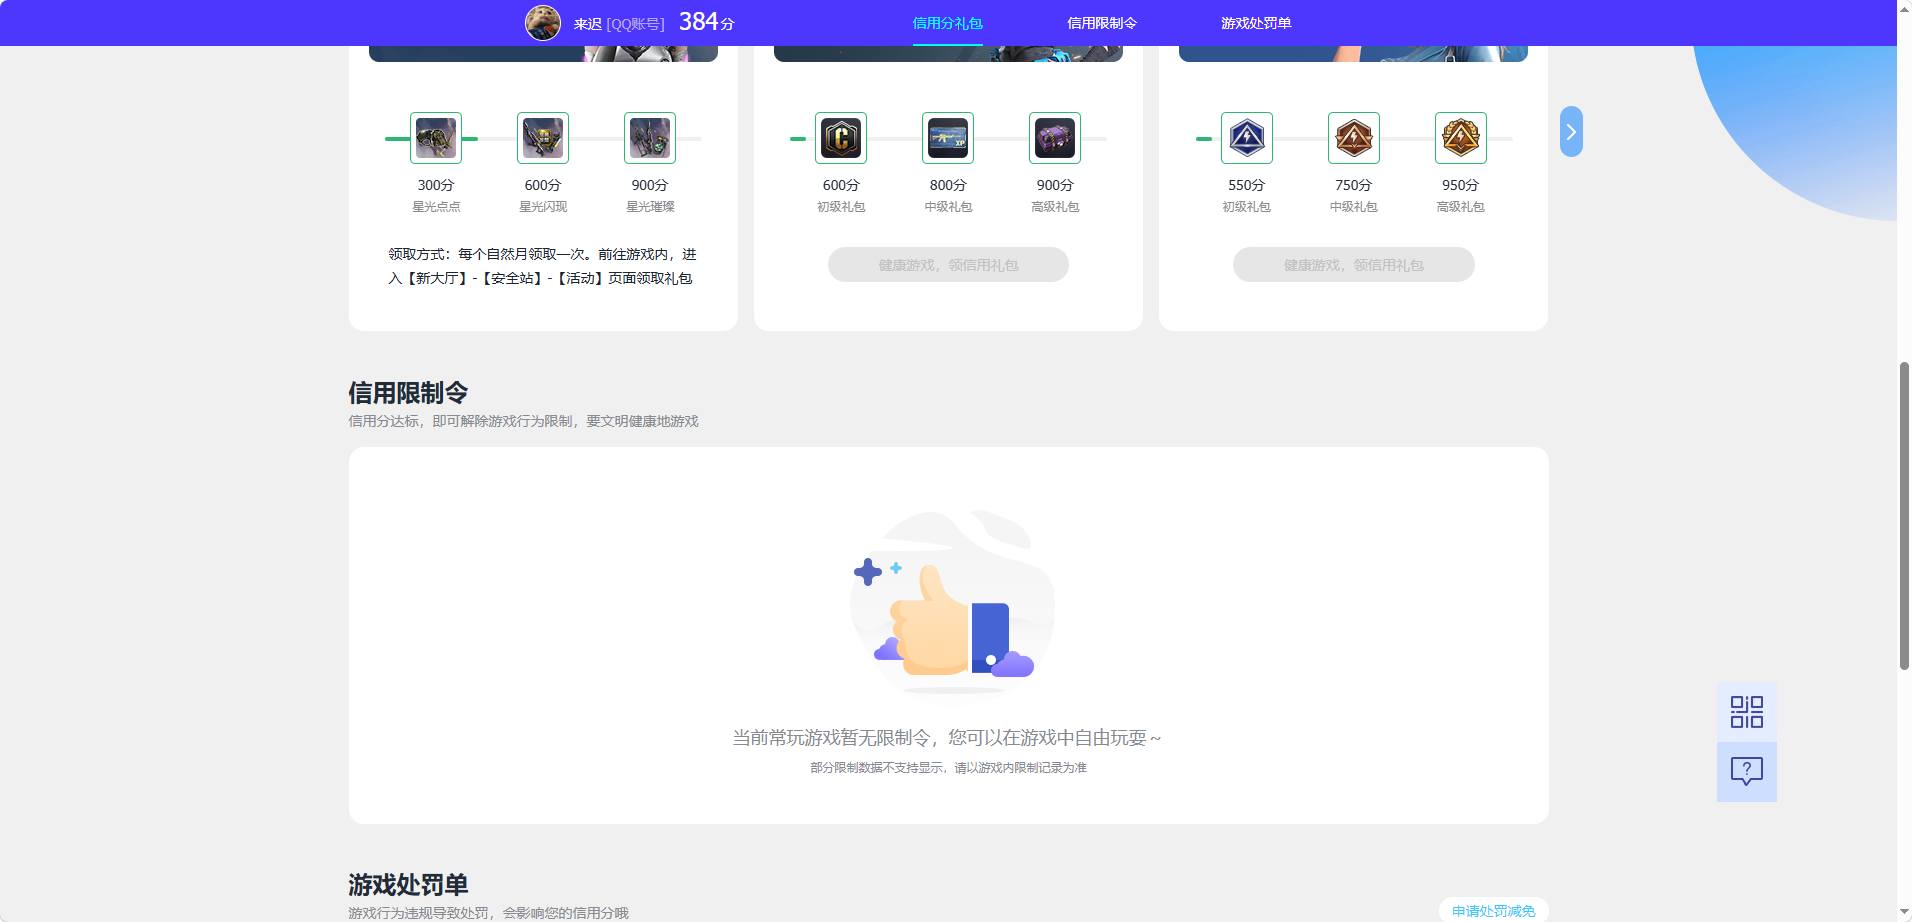Click the page vertical scrollbar thumb
The width and height of the screenshot is (1912, 922).
pos(1904,516)
